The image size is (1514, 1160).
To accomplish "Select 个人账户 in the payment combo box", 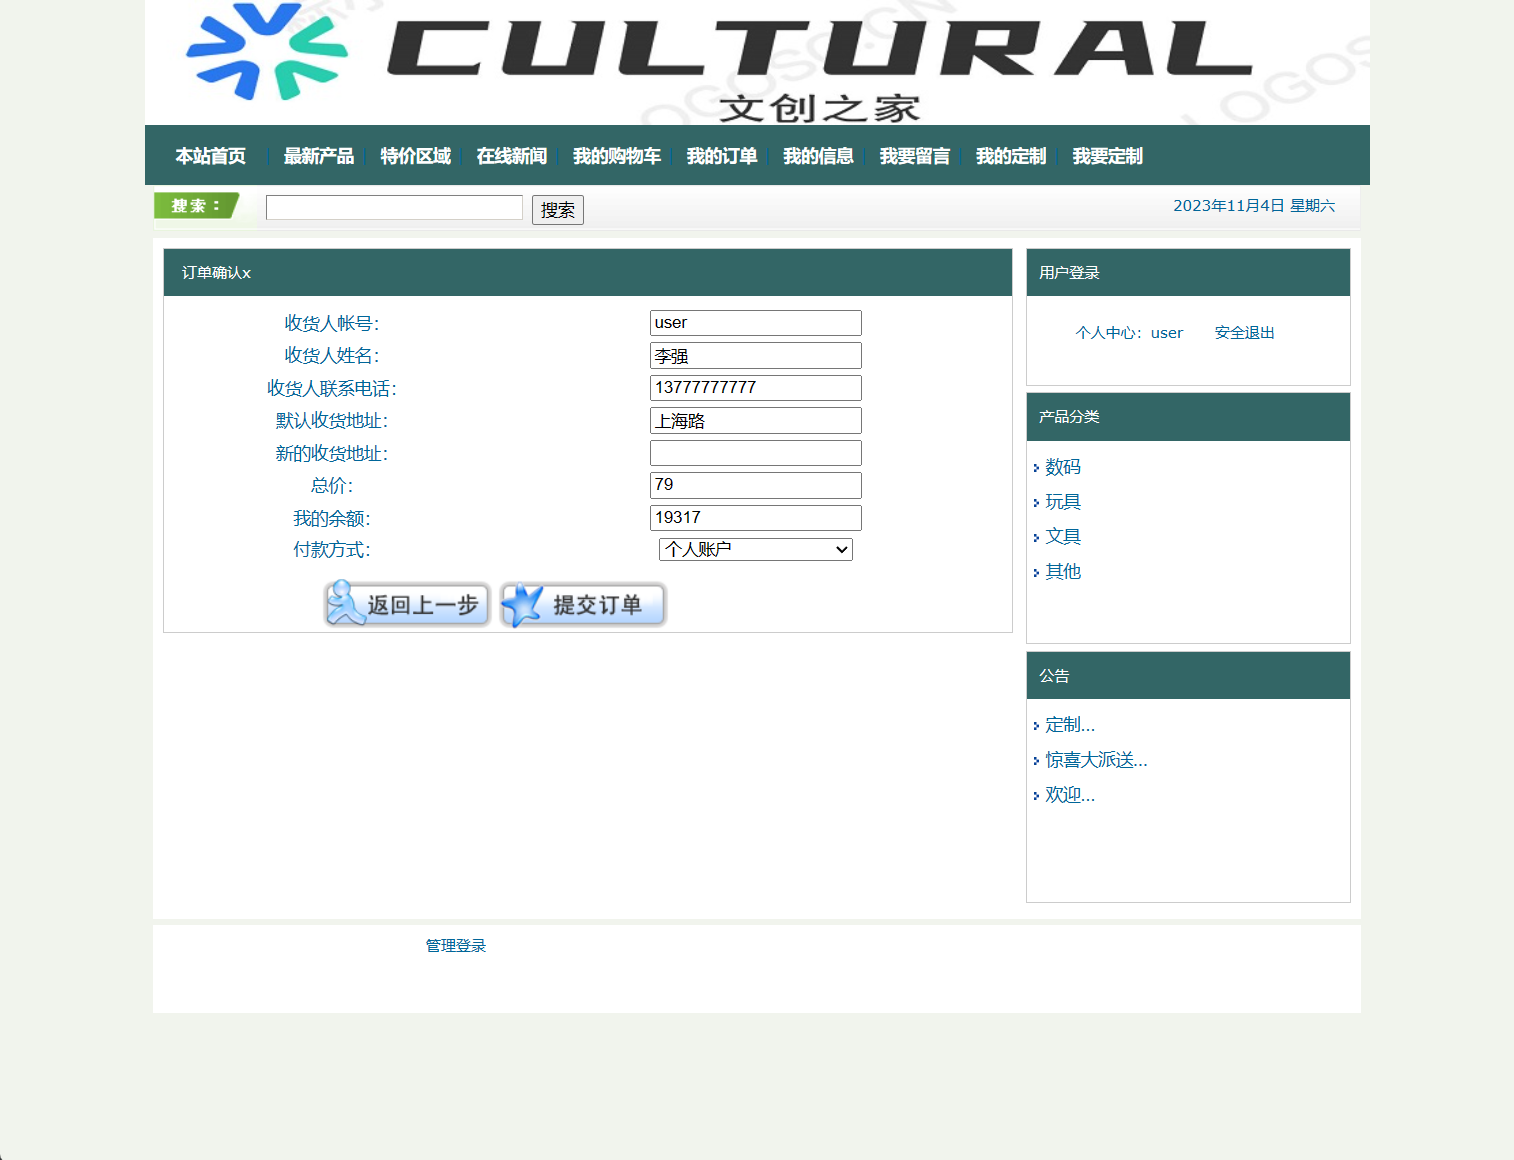I will coord(755,549).
